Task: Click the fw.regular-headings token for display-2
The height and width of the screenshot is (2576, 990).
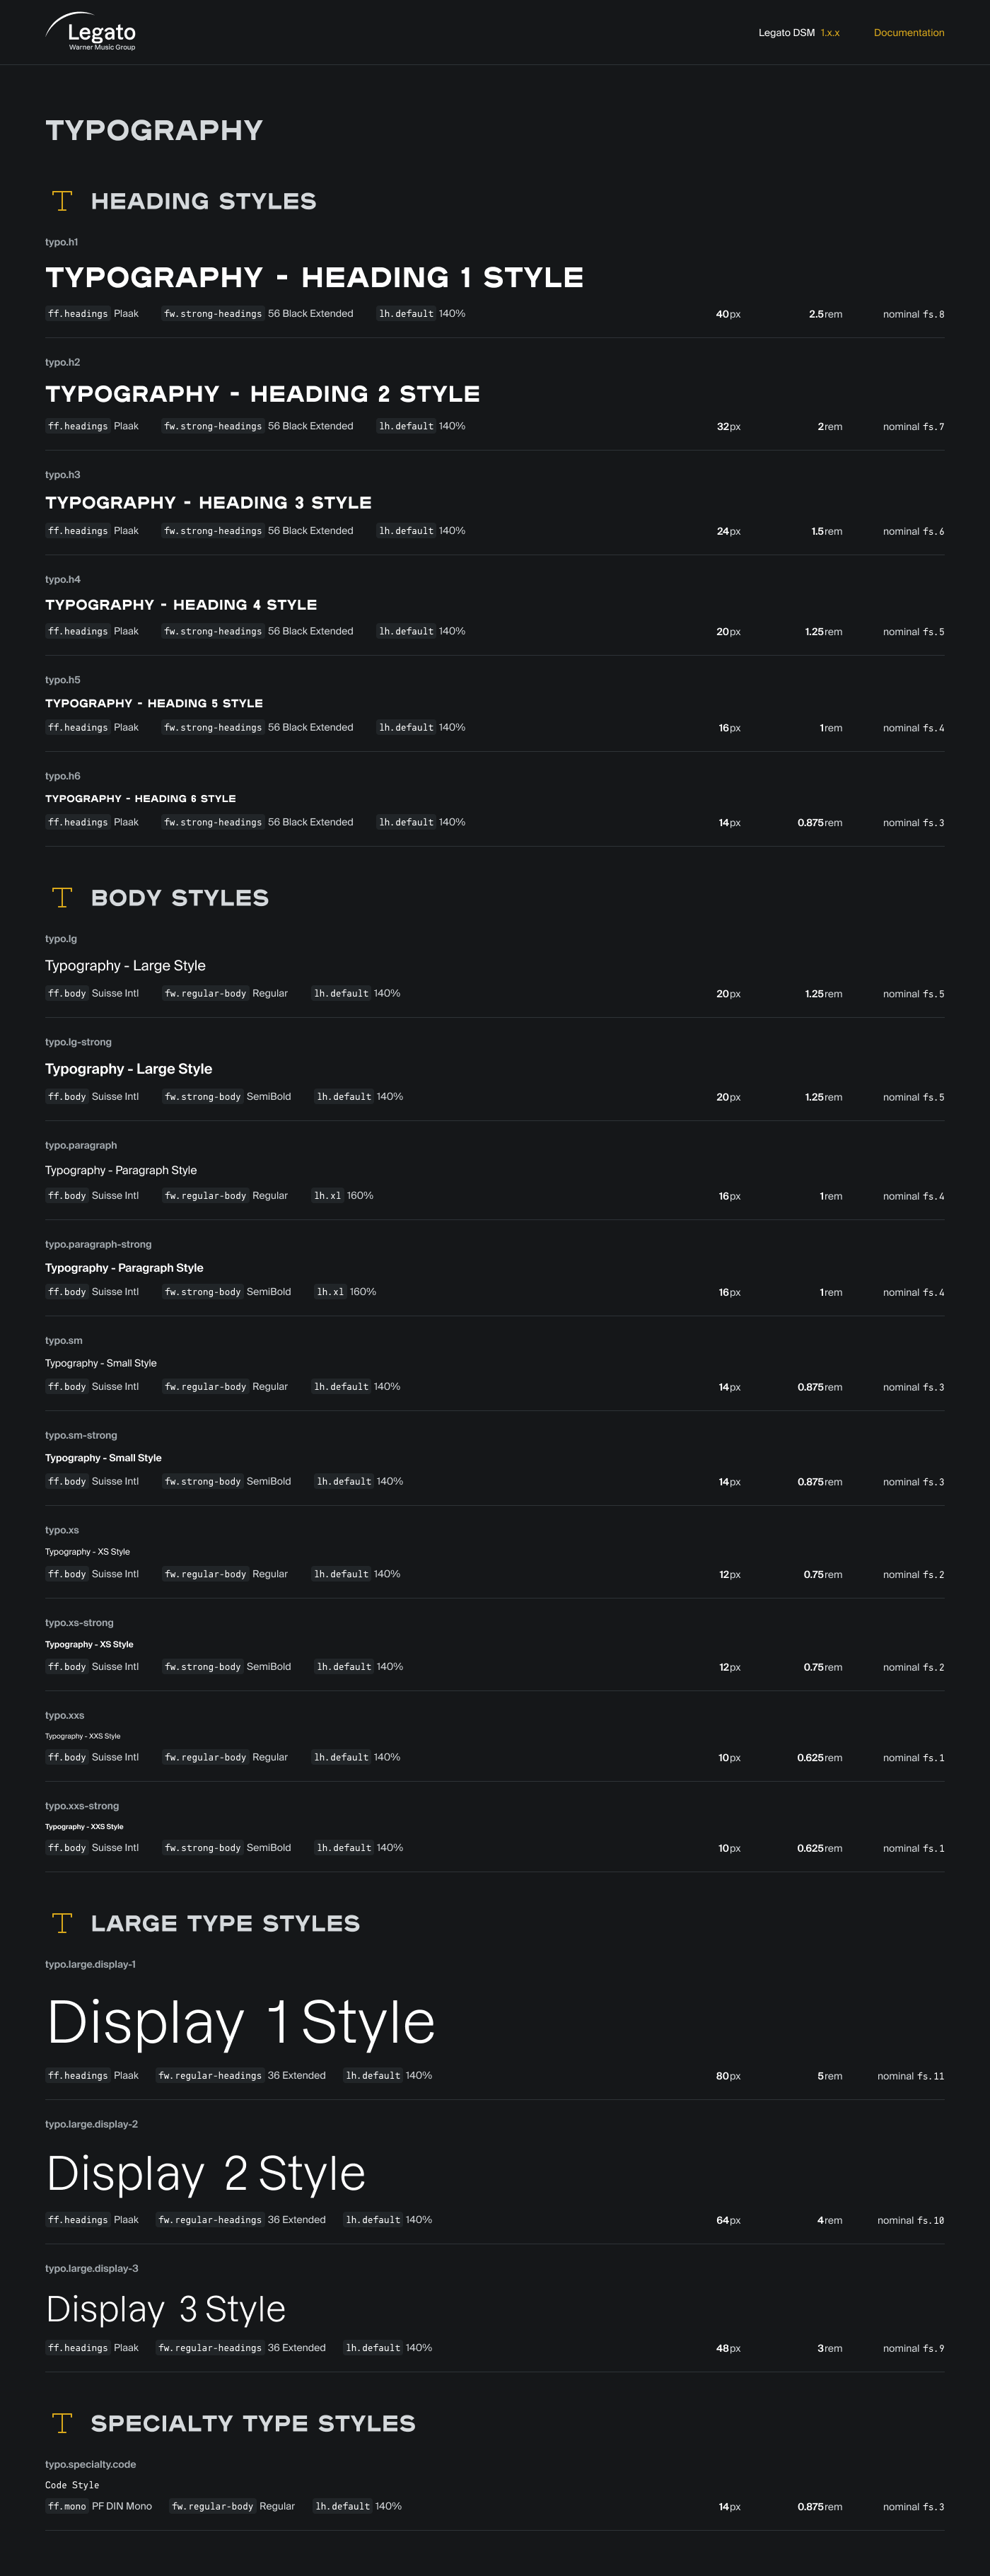Action: tap(210, 2220)
